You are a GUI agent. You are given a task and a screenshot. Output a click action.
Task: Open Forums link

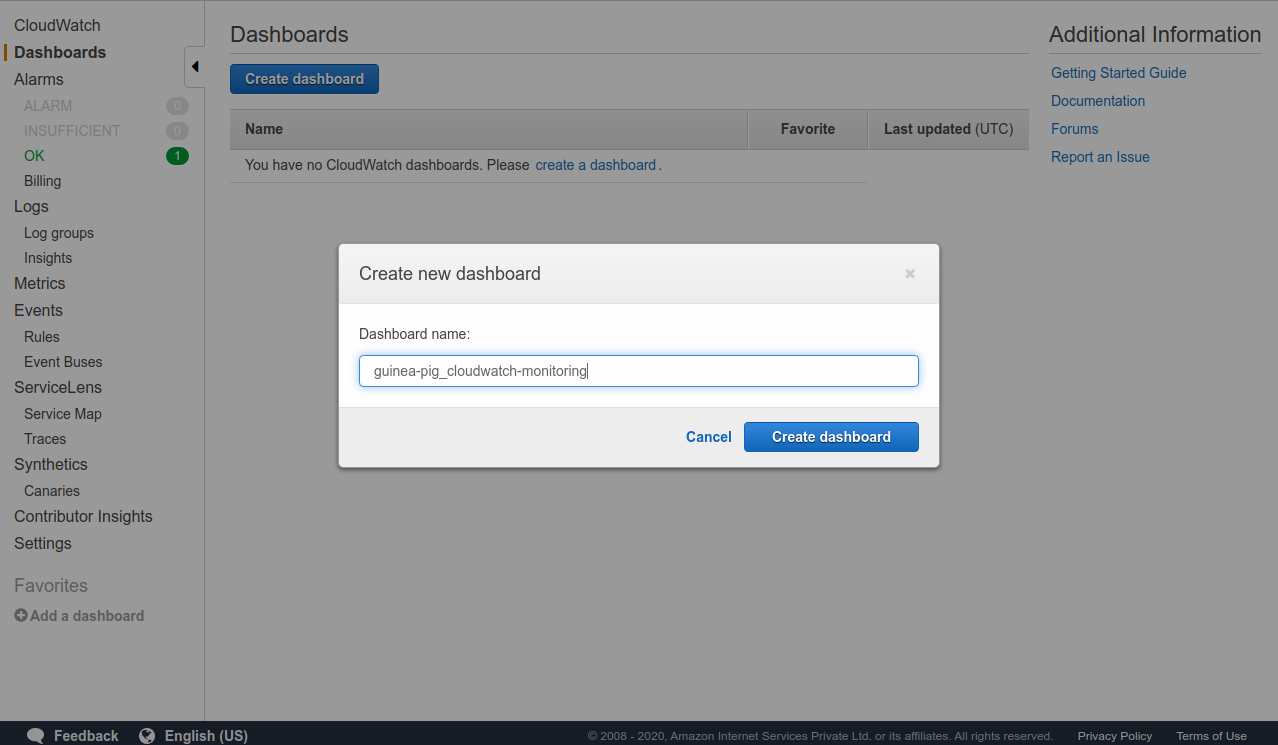1075,129
